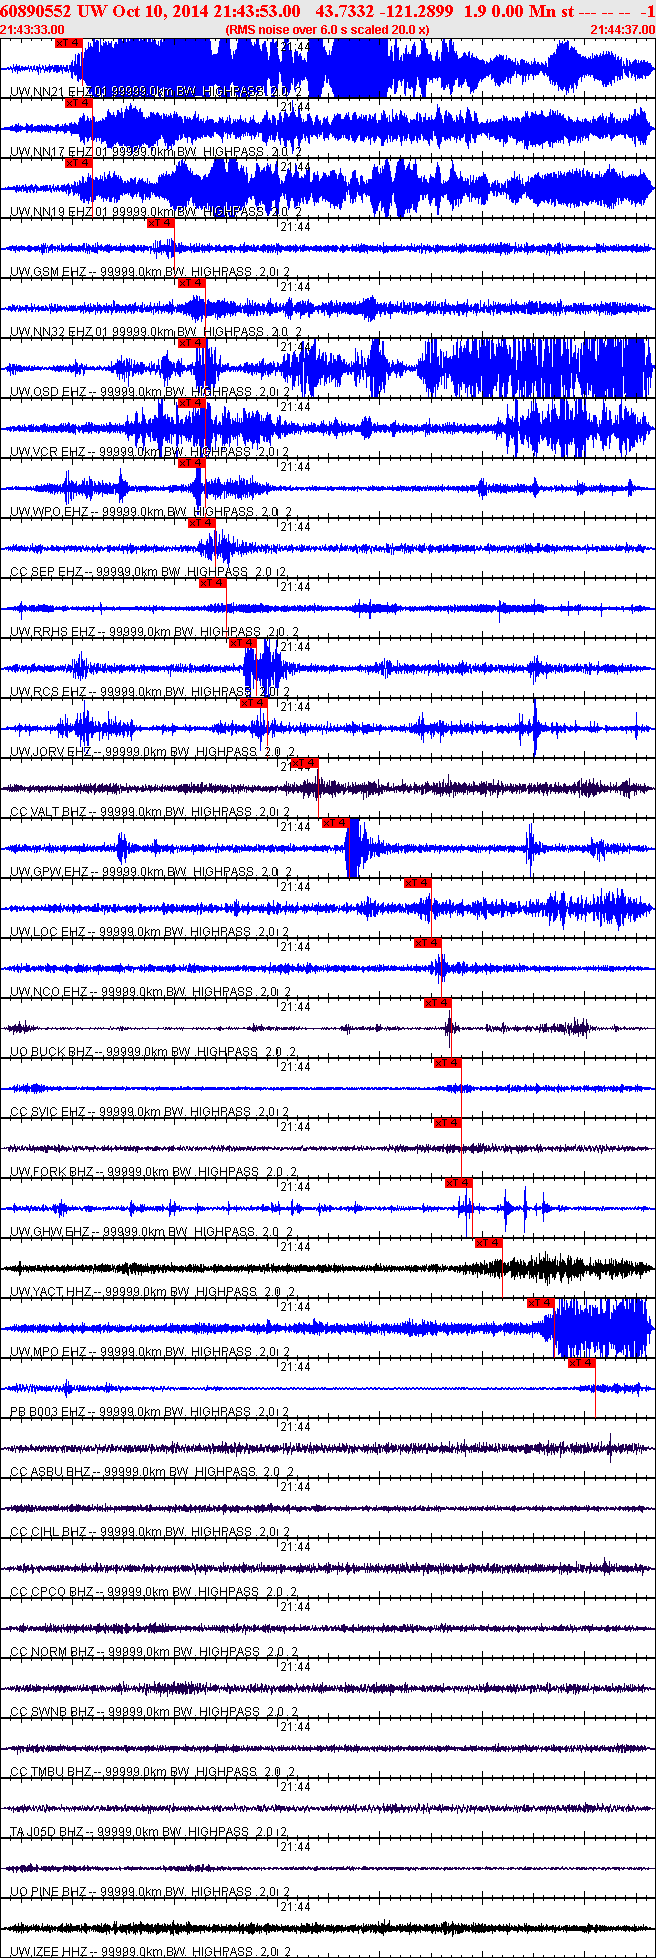
Task: Click the red pick marker on UW.MPO trace
Action: (x=541, y=1303)
